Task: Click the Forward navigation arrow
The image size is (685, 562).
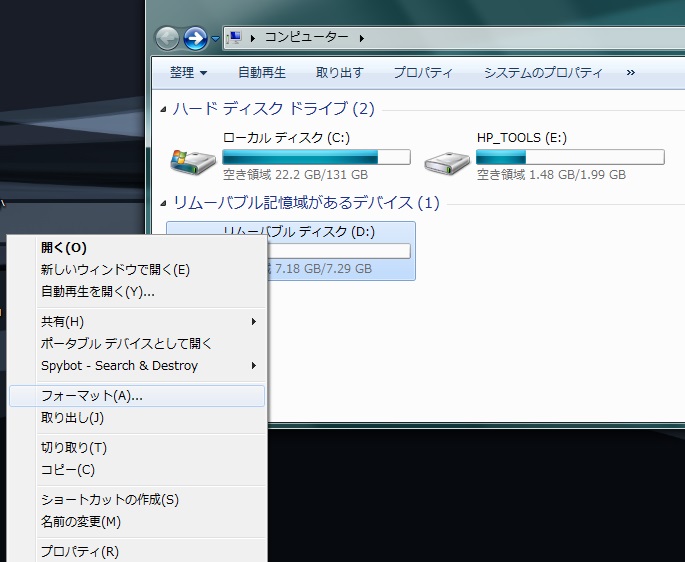Action: 195,38
